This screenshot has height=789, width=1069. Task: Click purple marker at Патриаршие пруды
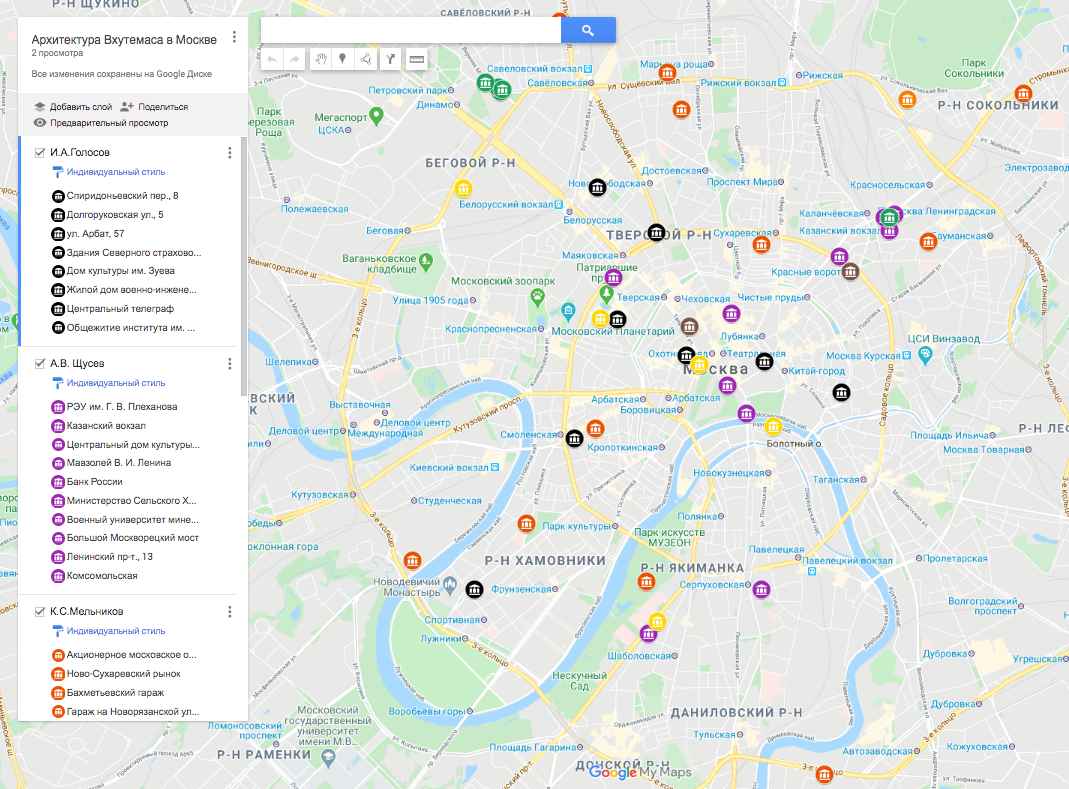pyautogui.click(x=614, y=277)
